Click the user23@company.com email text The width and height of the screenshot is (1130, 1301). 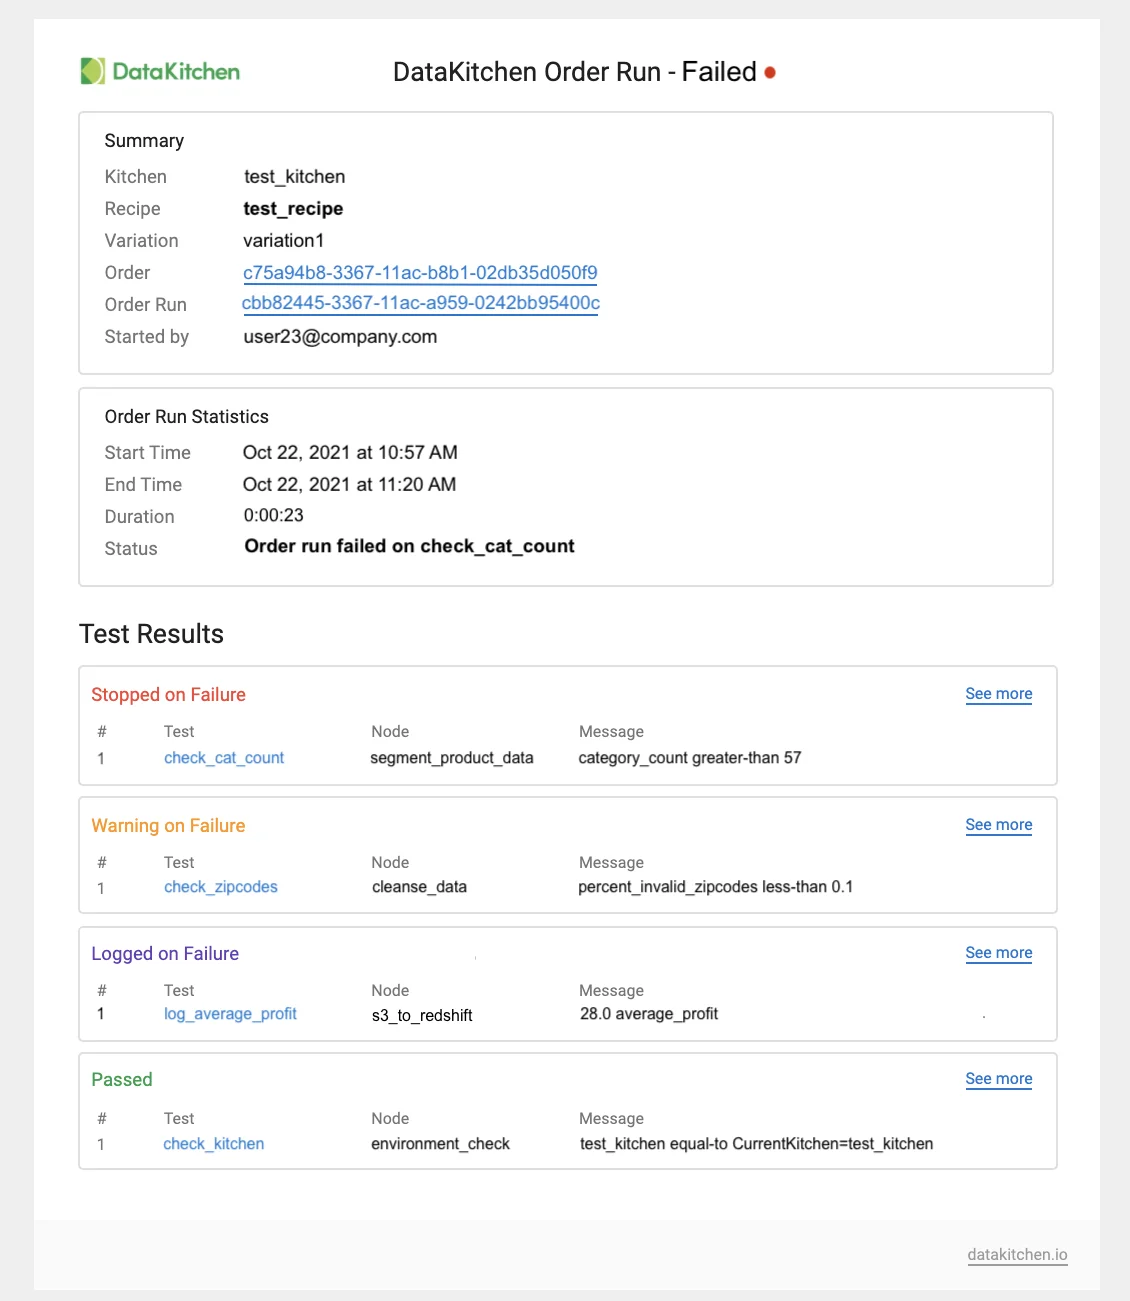click(340, 337)
